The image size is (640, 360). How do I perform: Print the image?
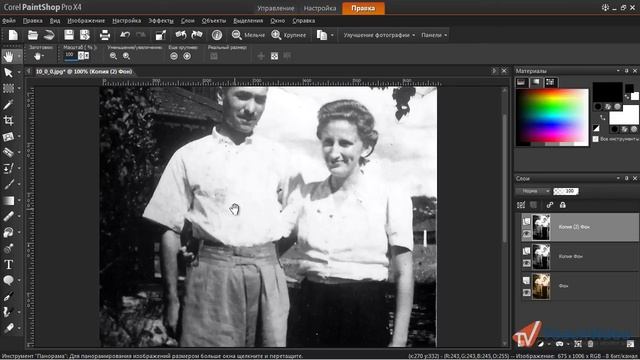[105, 35]
